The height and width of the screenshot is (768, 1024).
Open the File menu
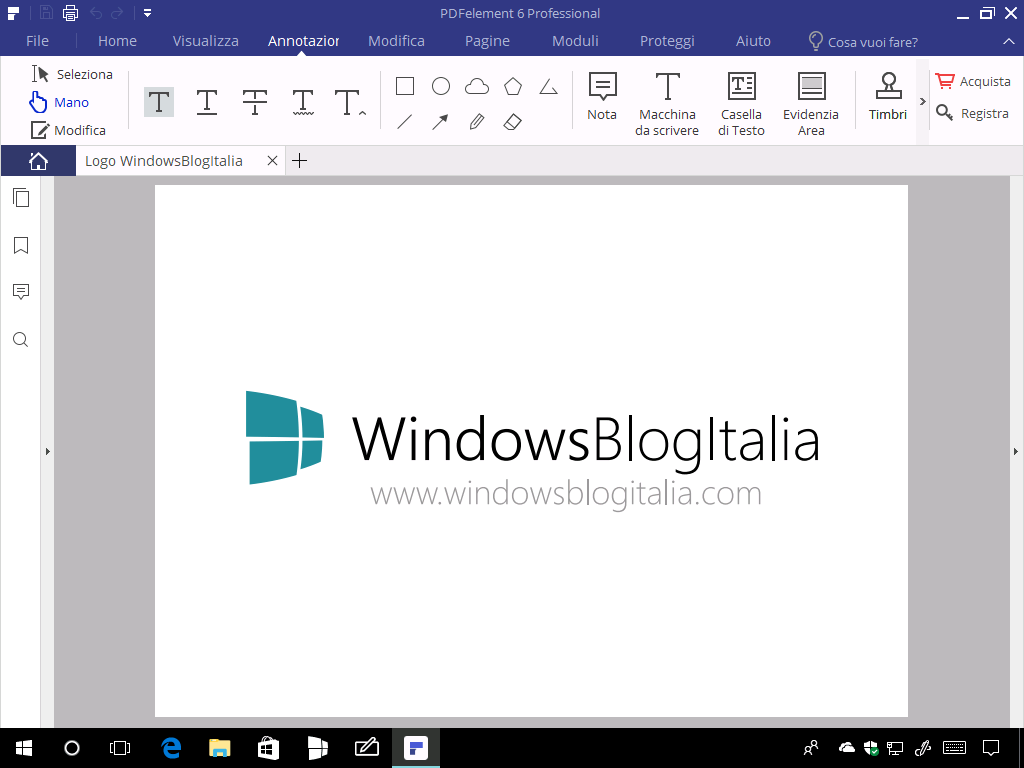coord(37,40)
